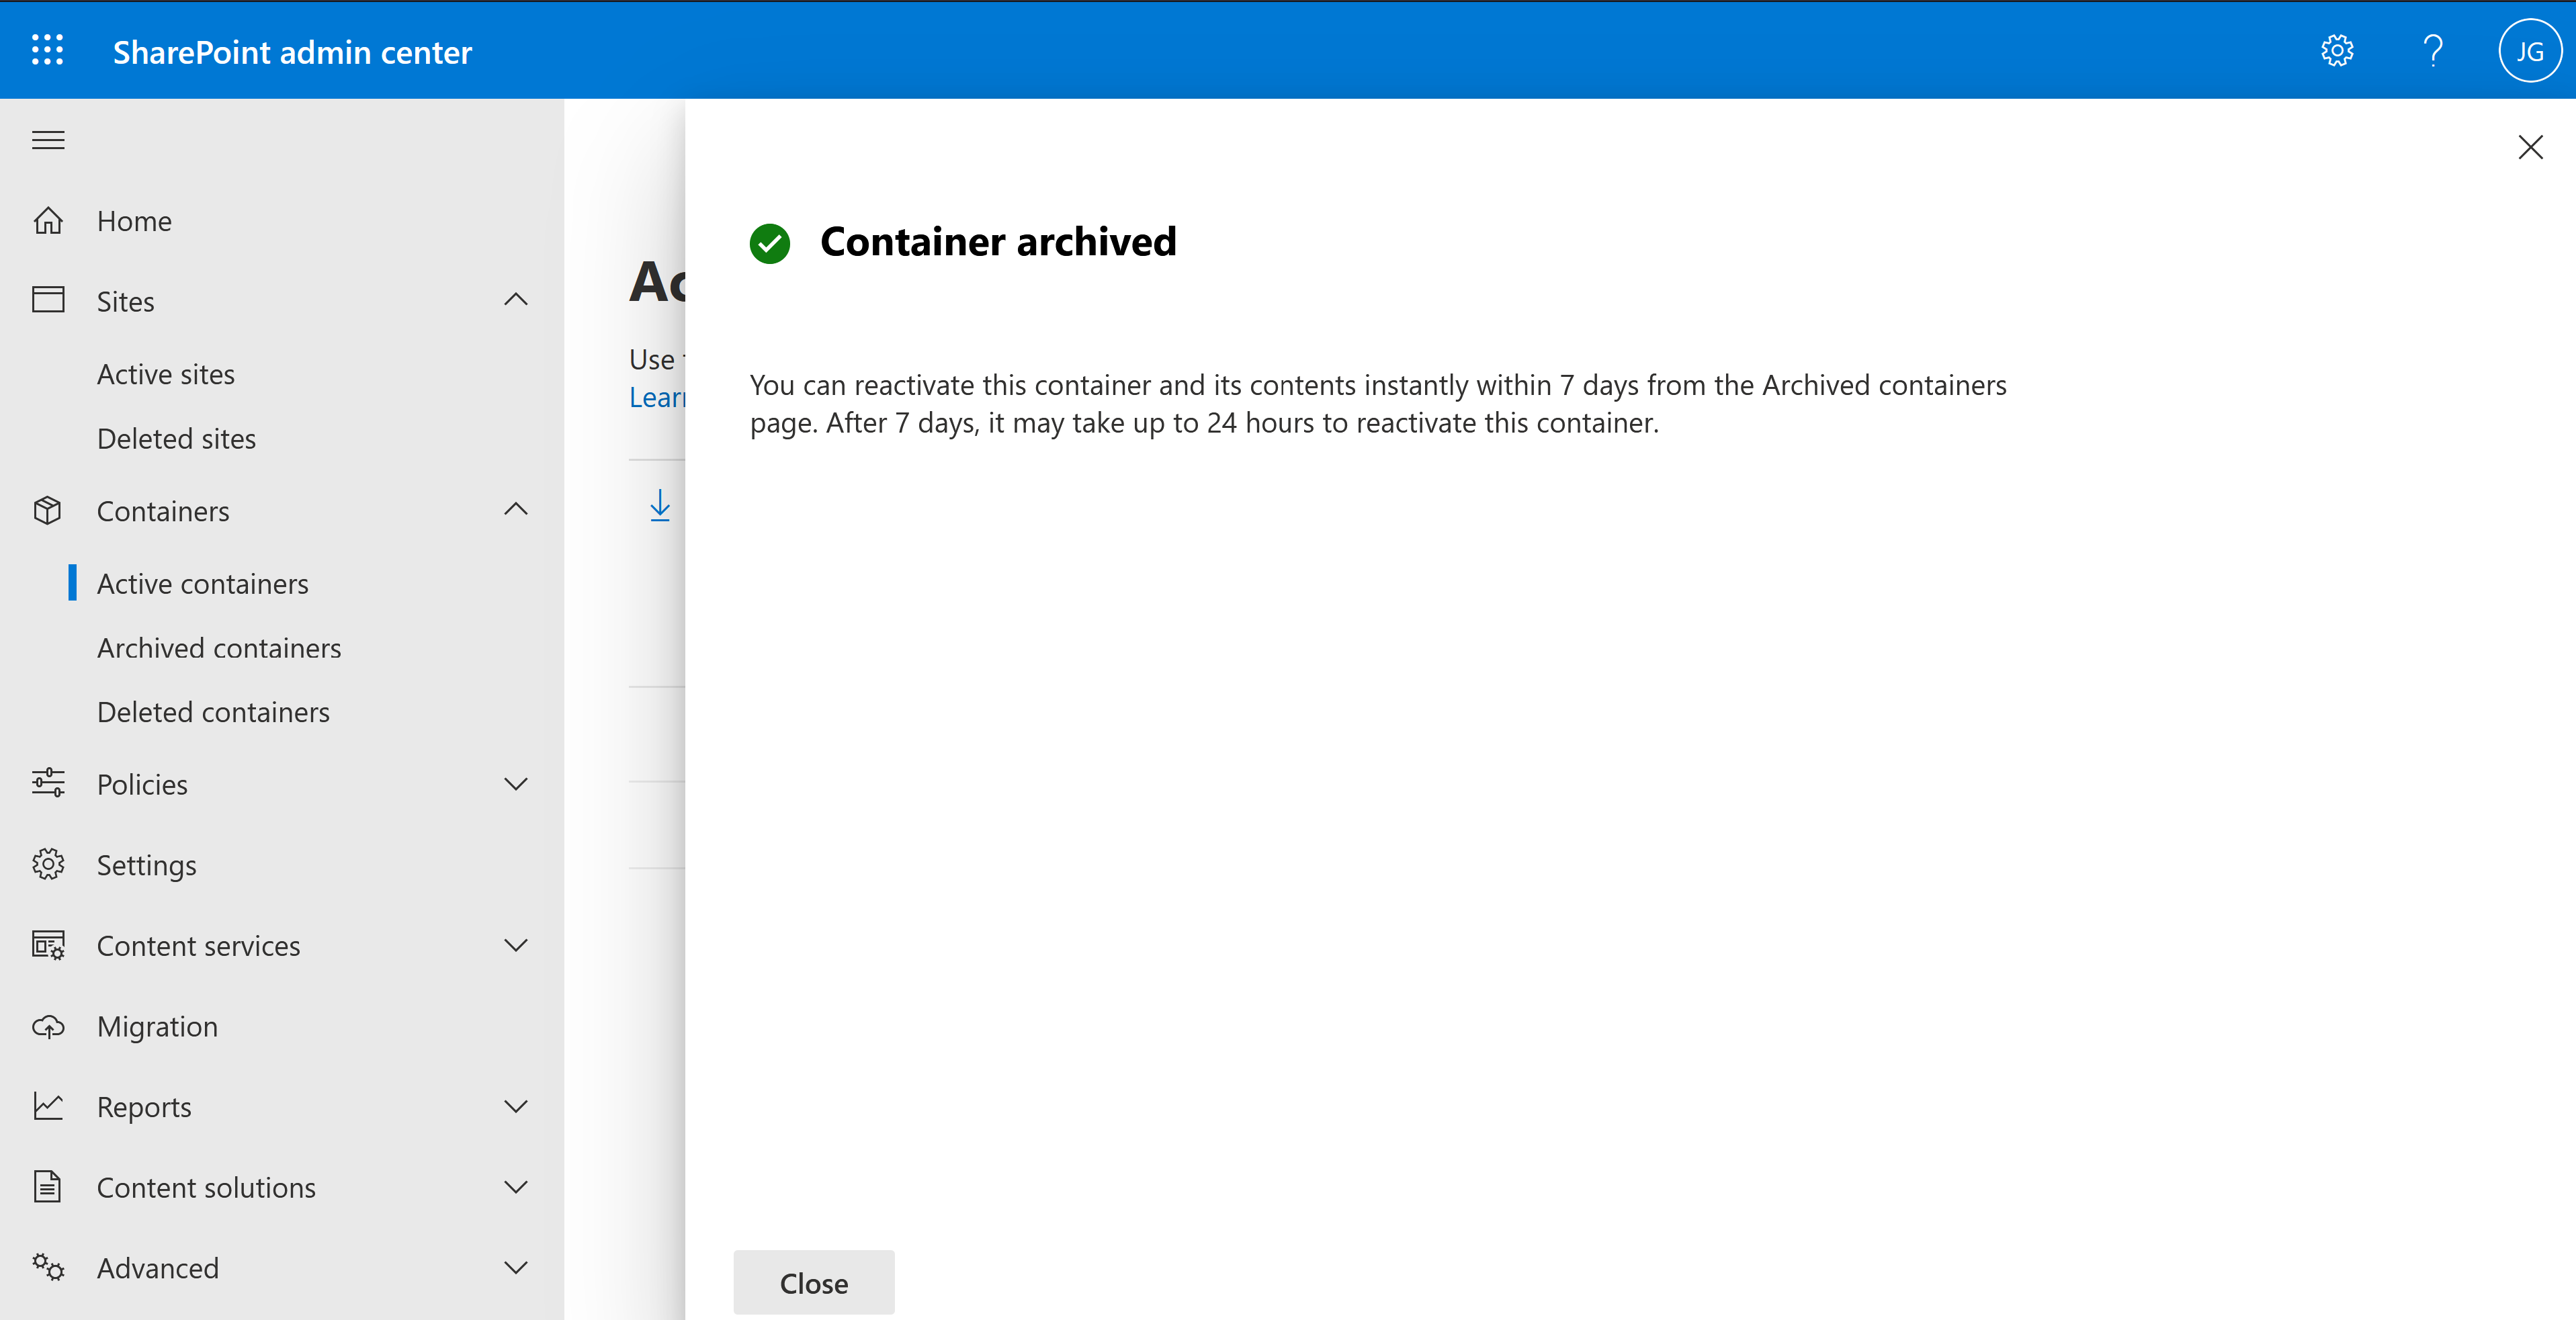Open the Deleted containers page
The height and width of the screenshot is (1320, 2576).
tap(213, 711)
